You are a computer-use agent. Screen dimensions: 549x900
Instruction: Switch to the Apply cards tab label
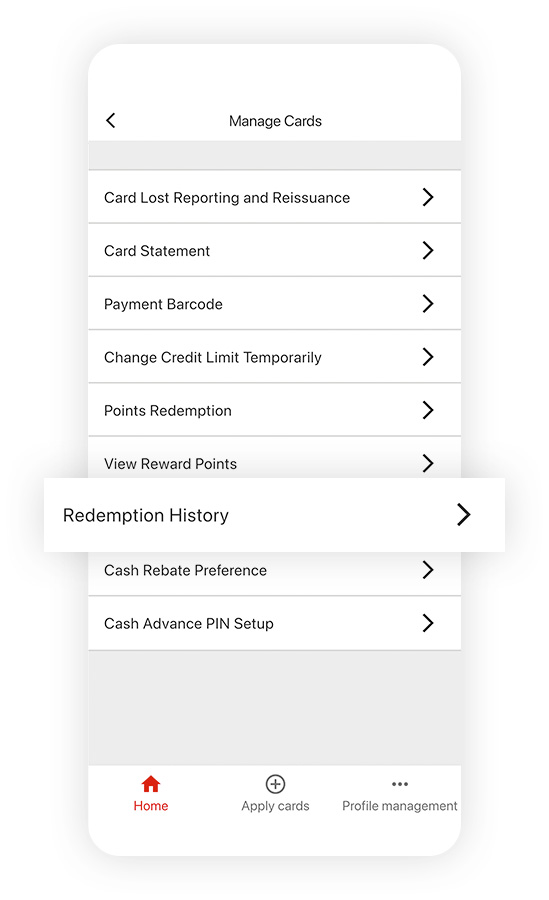(275, 806)
